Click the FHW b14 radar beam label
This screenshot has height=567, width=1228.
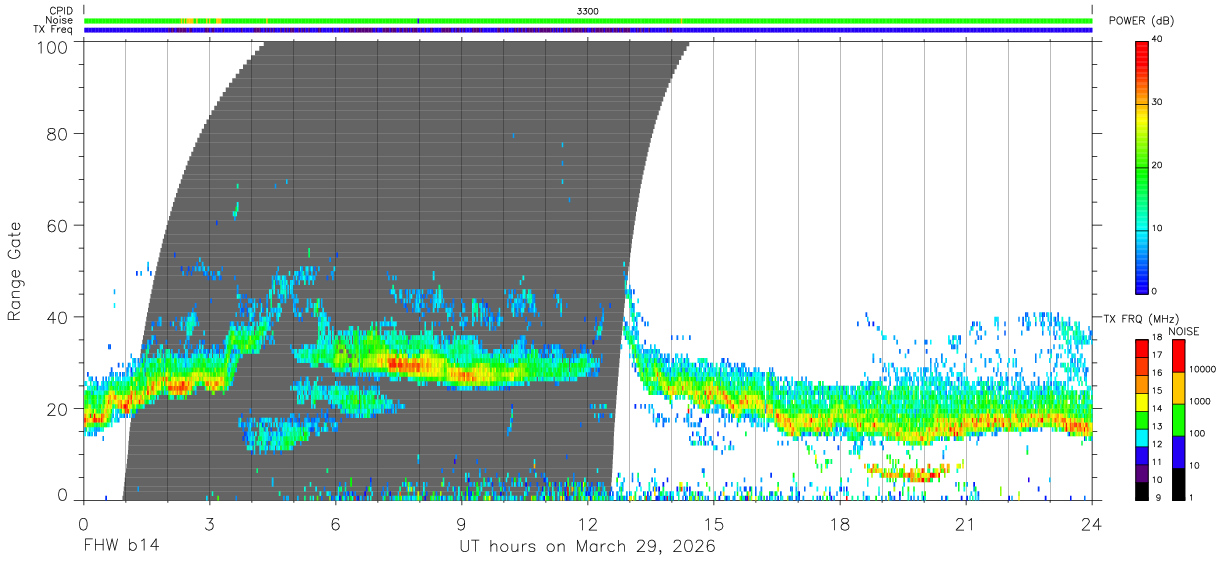coord(122,547)
